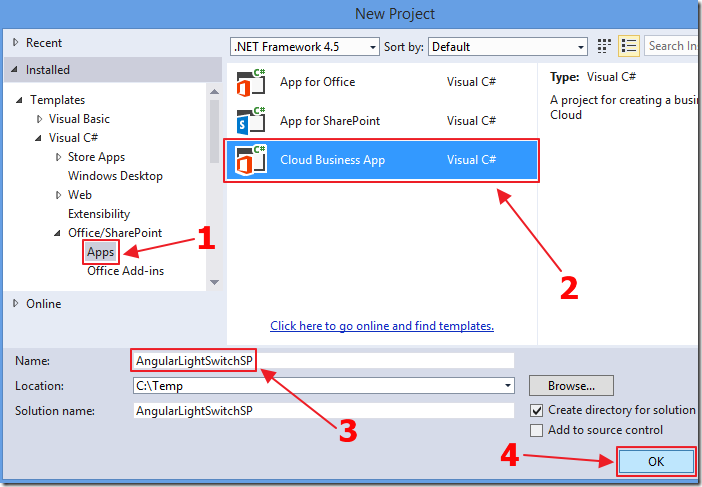Expand the Web node arrow

click(58, 195)
